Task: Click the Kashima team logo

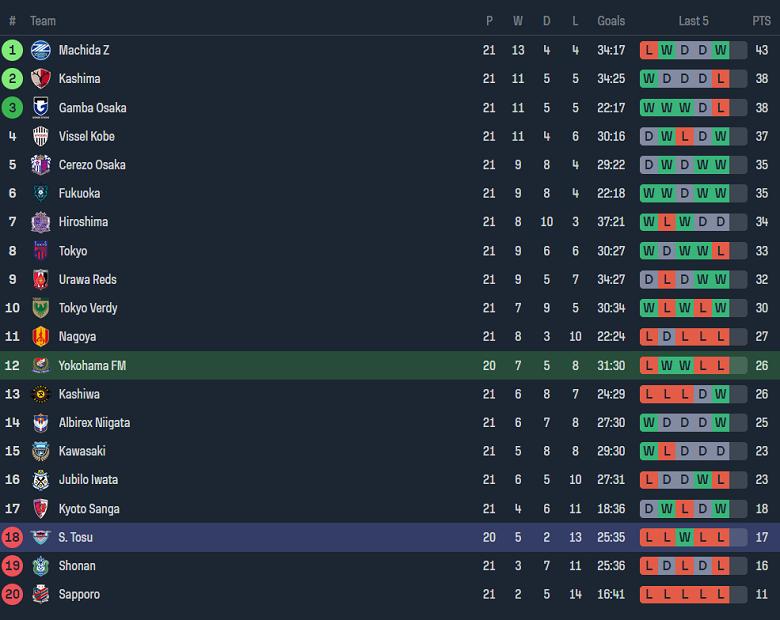Action: [40, 79]
